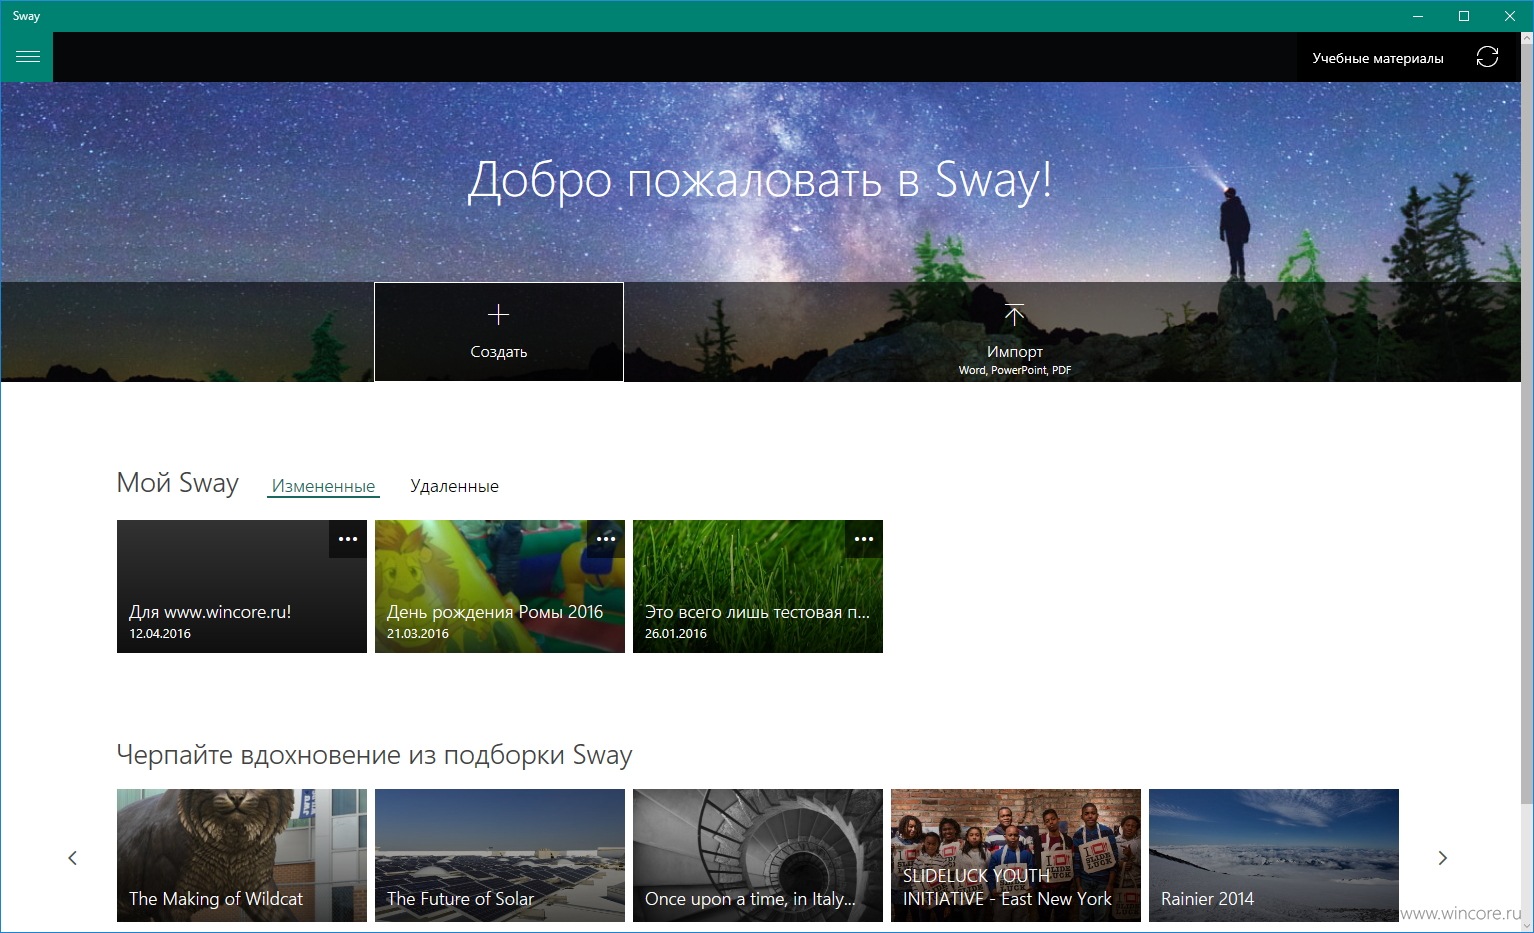1534x933 pixels.
Task: Open SLIDELUCK YOUTH INITIATIVE sample
Action: click(1016, 855)
